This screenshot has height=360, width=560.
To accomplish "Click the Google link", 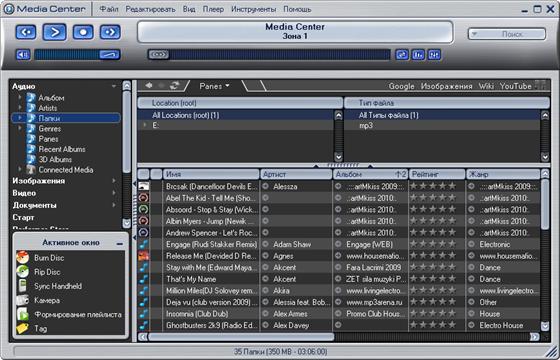I will click(x=401, y=86).
